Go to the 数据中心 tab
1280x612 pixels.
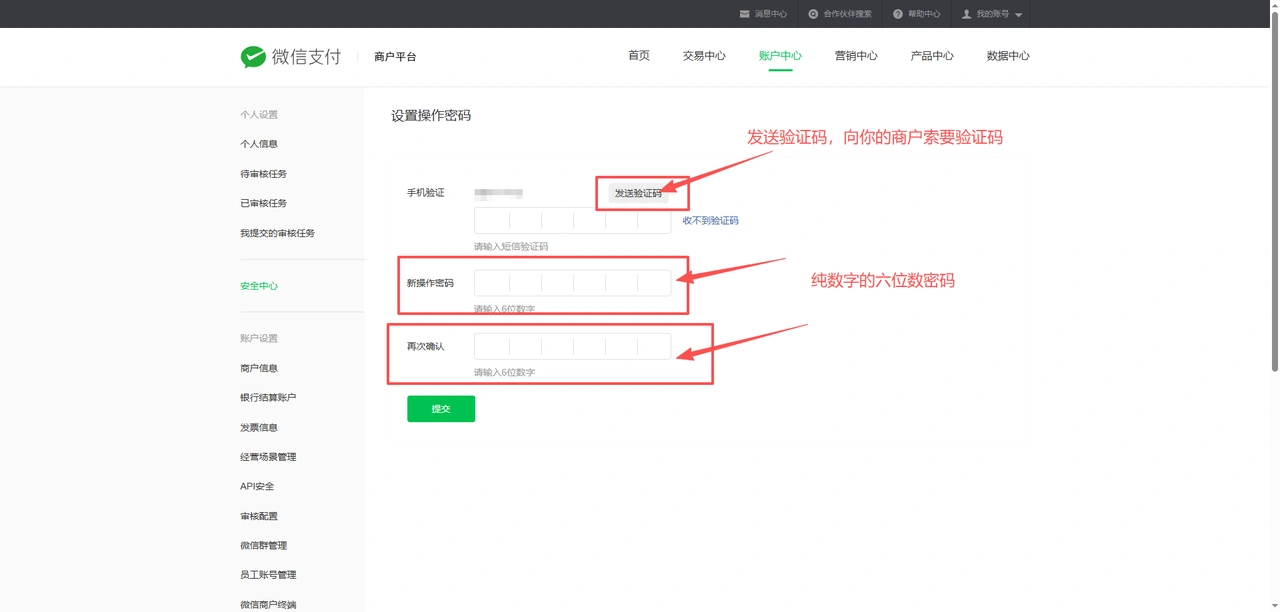pos(1008,56)
